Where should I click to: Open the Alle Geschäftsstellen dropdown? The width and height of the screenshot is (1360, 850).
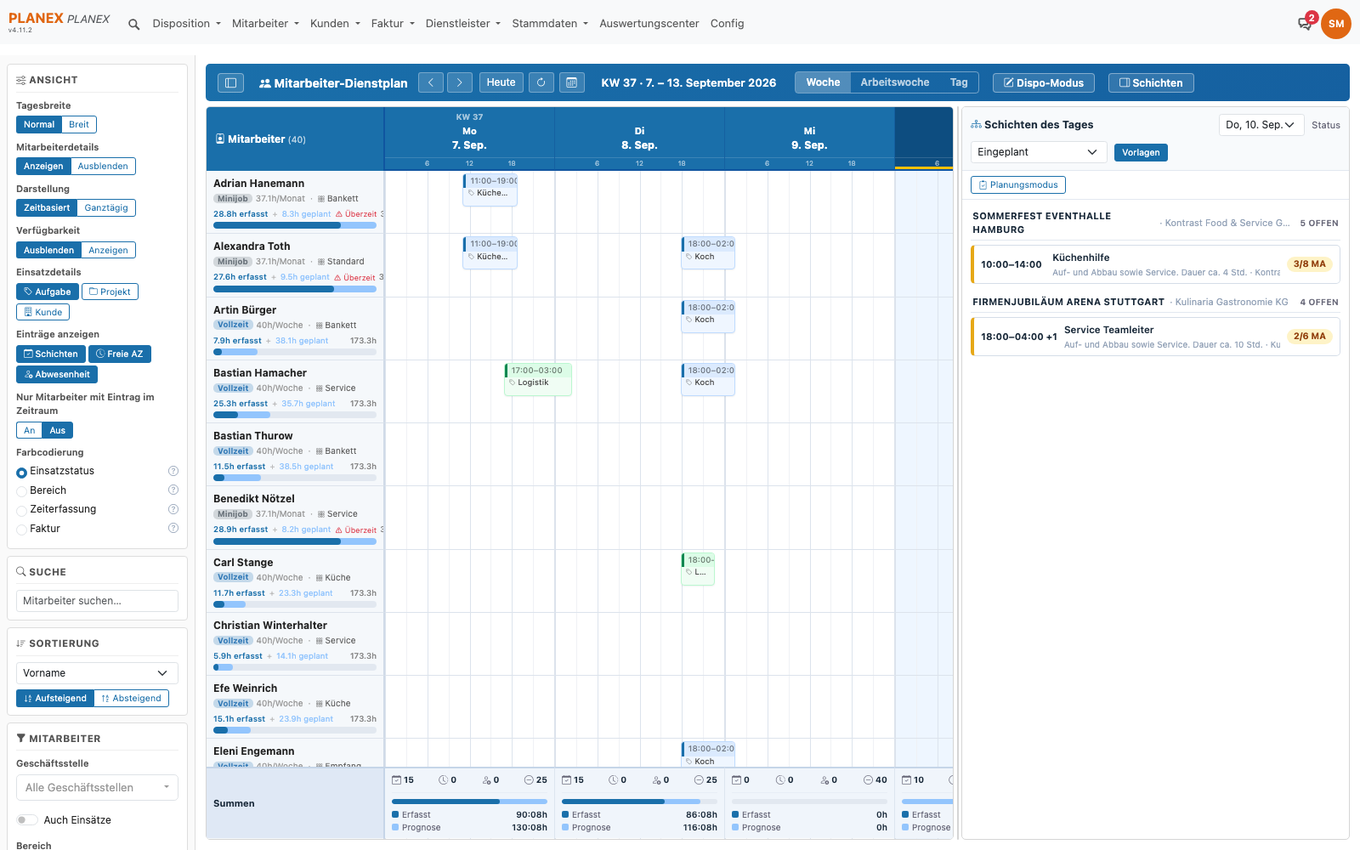[x=97, y=787]
